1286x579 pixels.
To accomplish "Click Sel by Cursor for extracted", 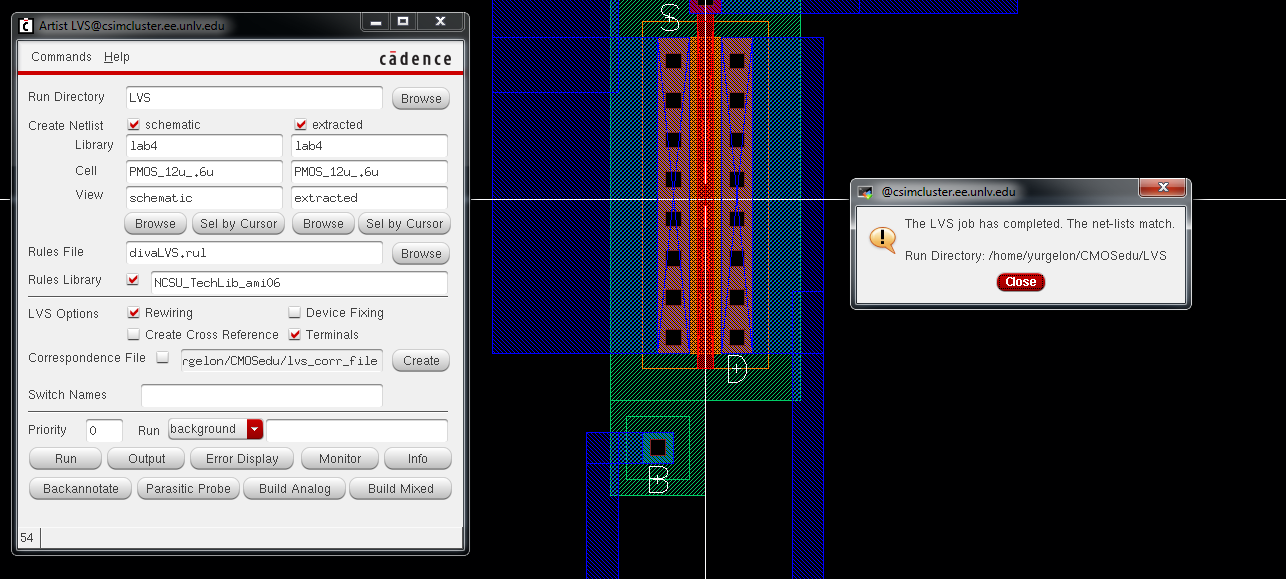I will pyautogui.click(x=405, y=224).
